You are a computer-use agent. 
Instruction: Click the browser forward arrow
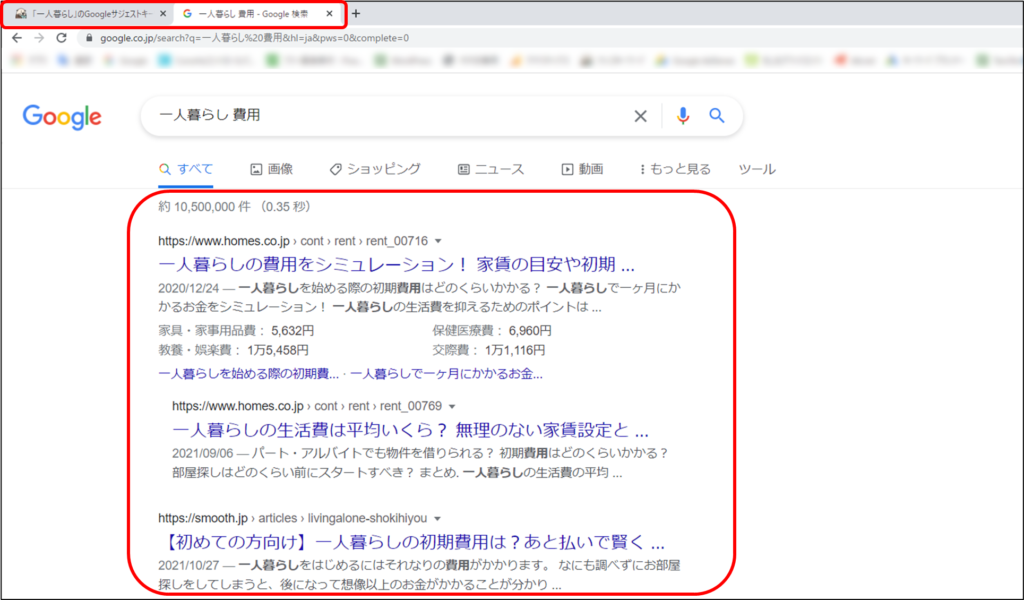[39, 38]
